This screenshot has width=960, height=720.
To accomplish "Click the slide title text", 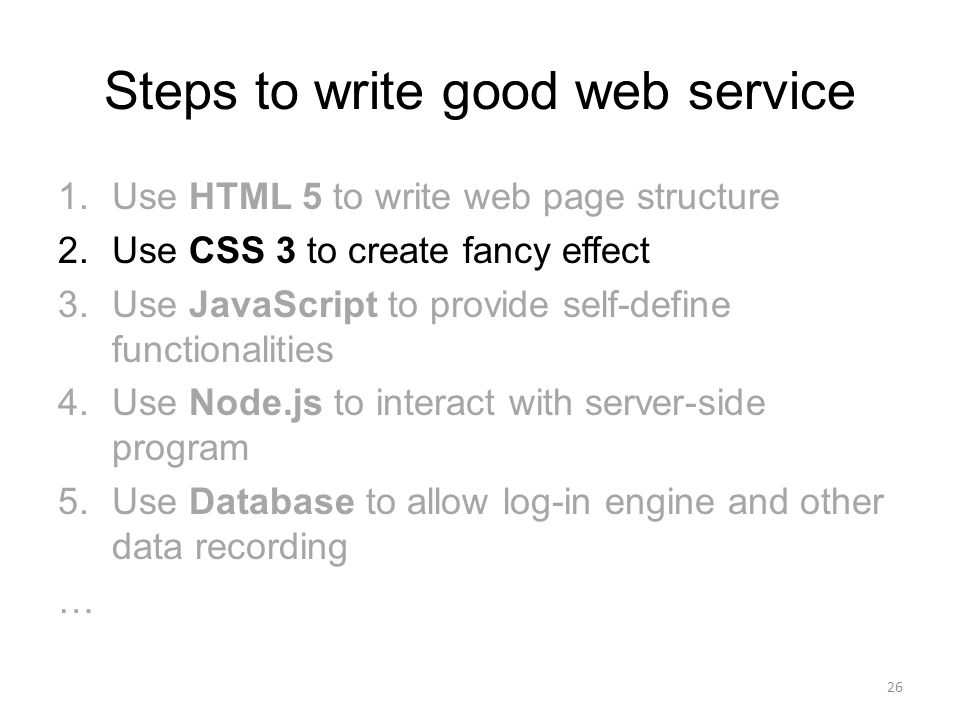I will 479,92.
